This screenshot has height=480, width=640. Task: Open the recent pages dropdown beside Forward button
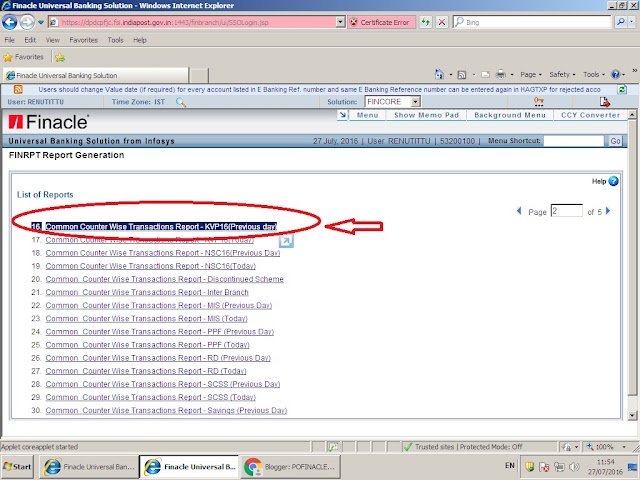click(x=40, y=22)
